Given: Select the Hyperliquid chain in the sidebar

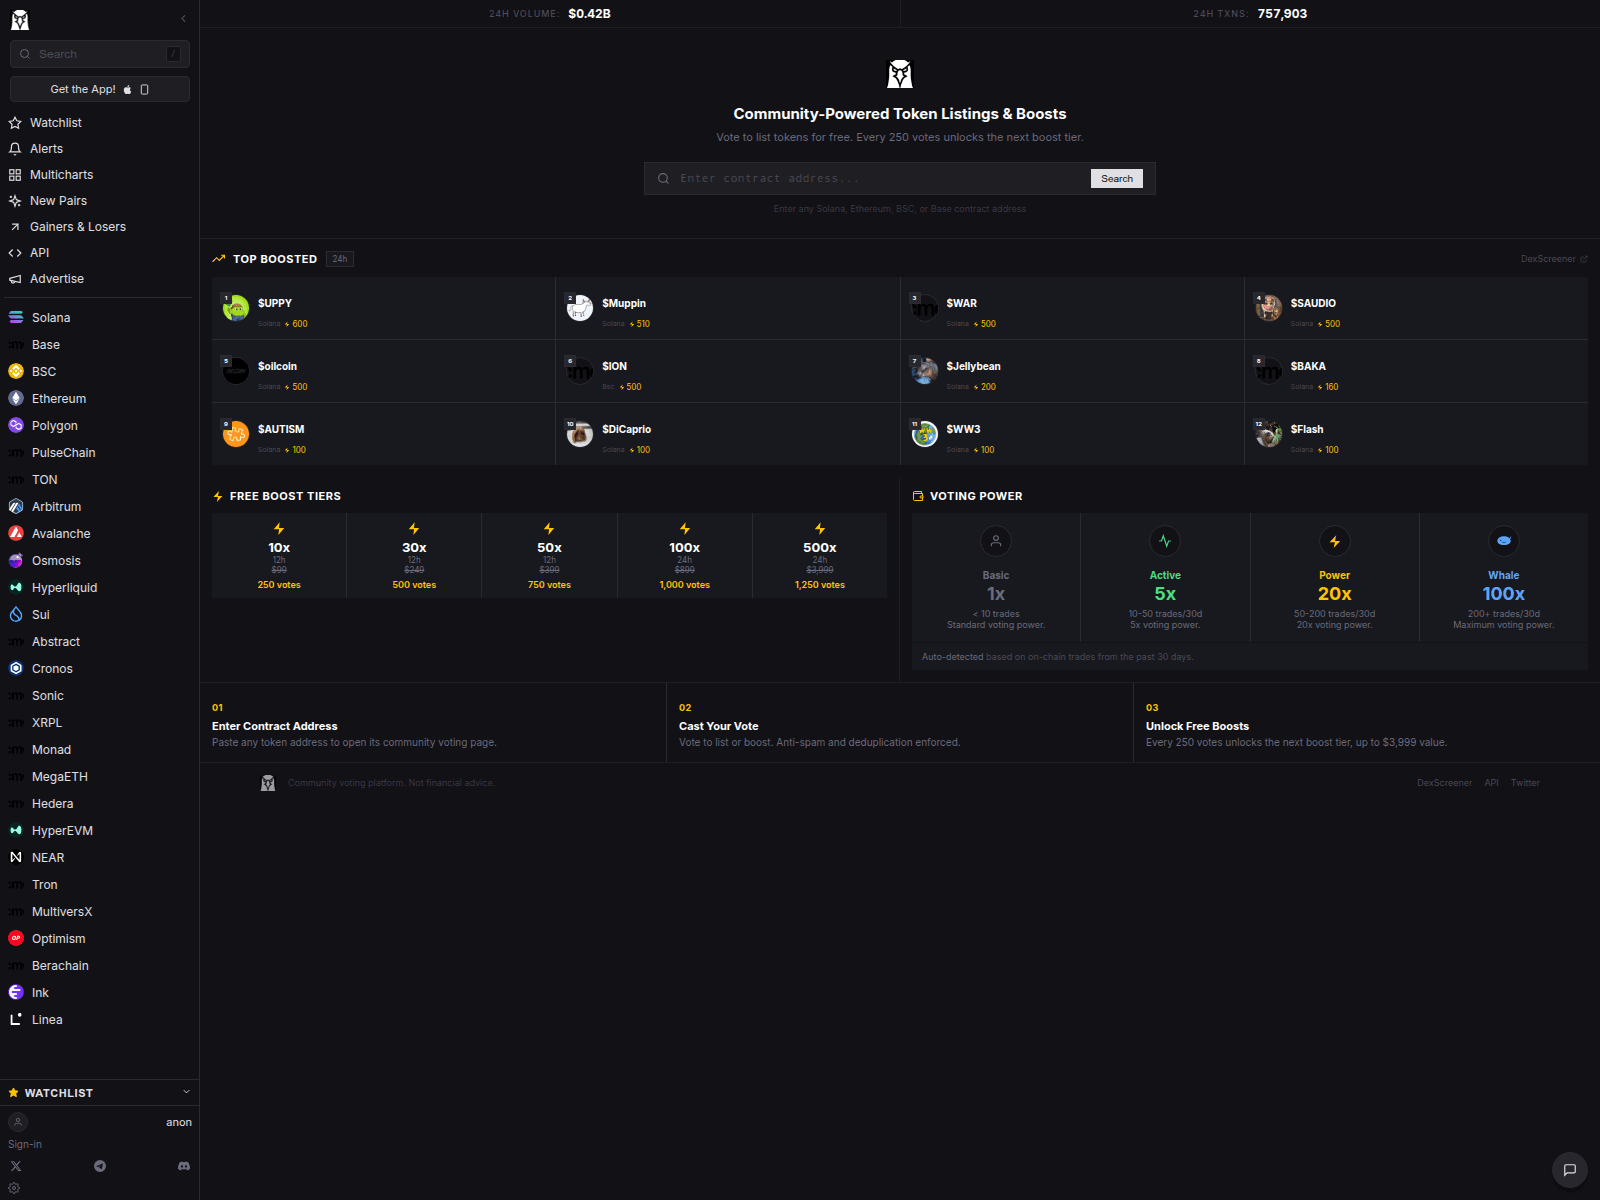Looking at the screenshot, I should tap(64, 587).
